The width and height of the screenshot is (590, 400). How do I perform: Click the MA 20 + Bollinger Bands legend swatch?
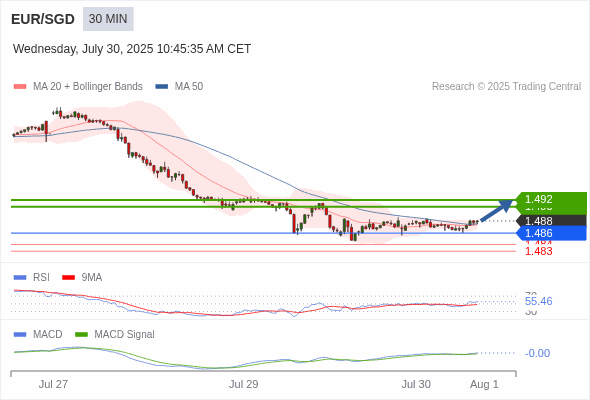click(x=20, y=87)
